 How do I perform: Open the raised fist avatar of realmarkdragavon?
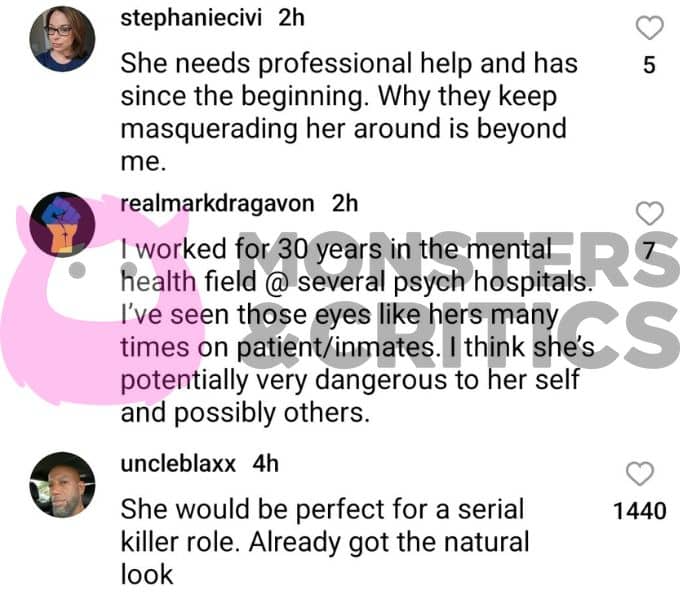(x=62, y=225)
